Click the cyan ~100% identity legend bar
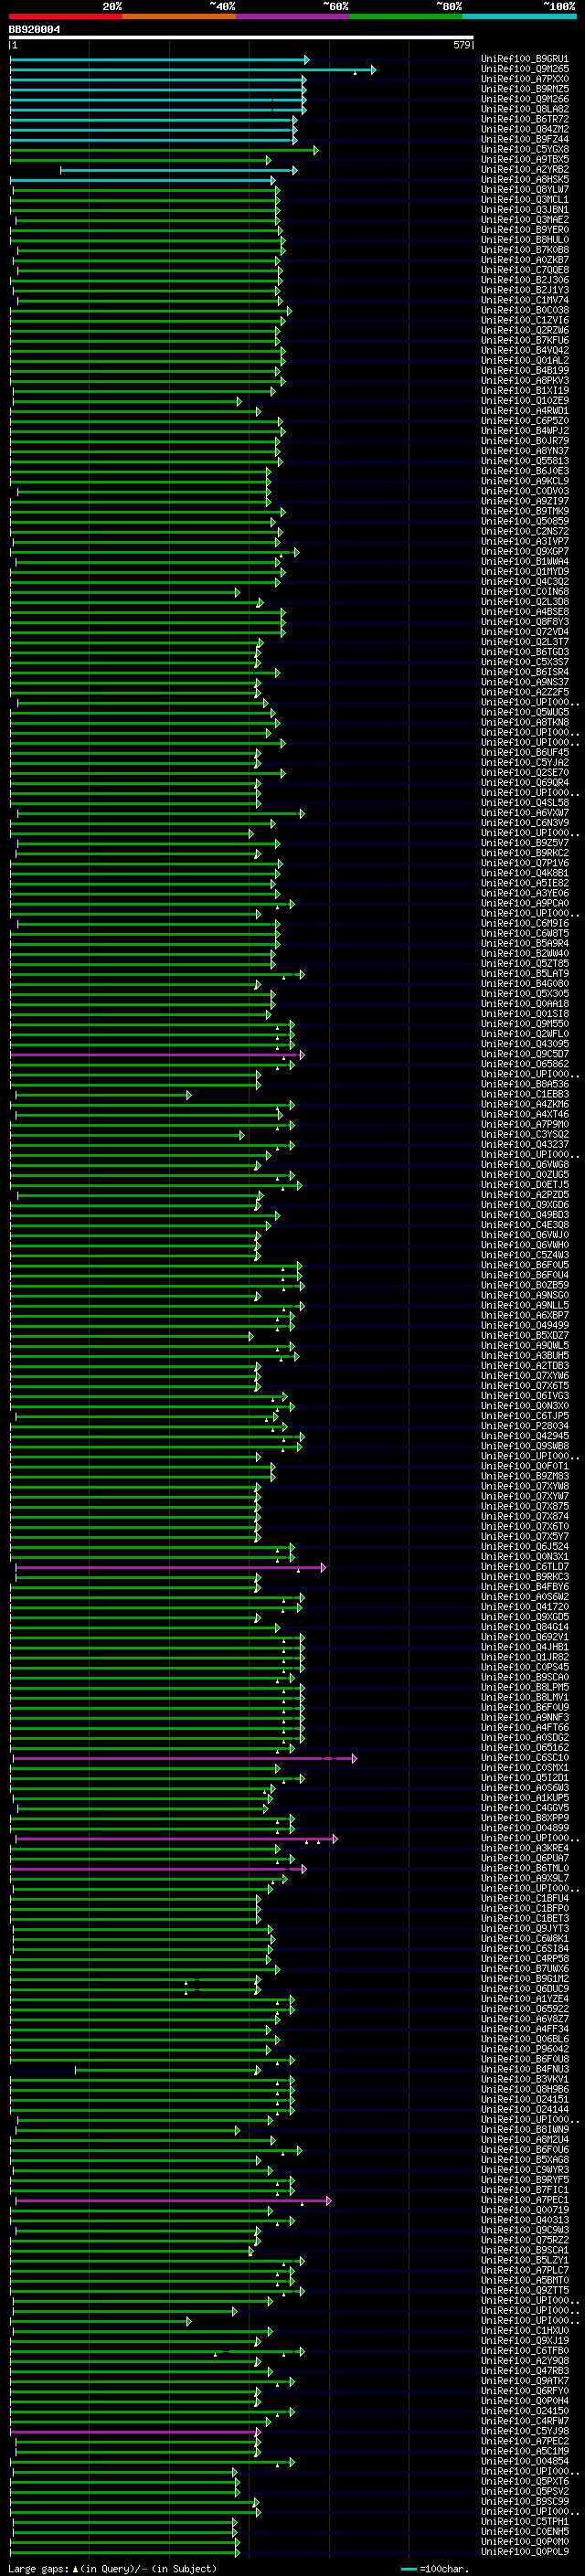585x2576 pixels. [x=519, y=16]
